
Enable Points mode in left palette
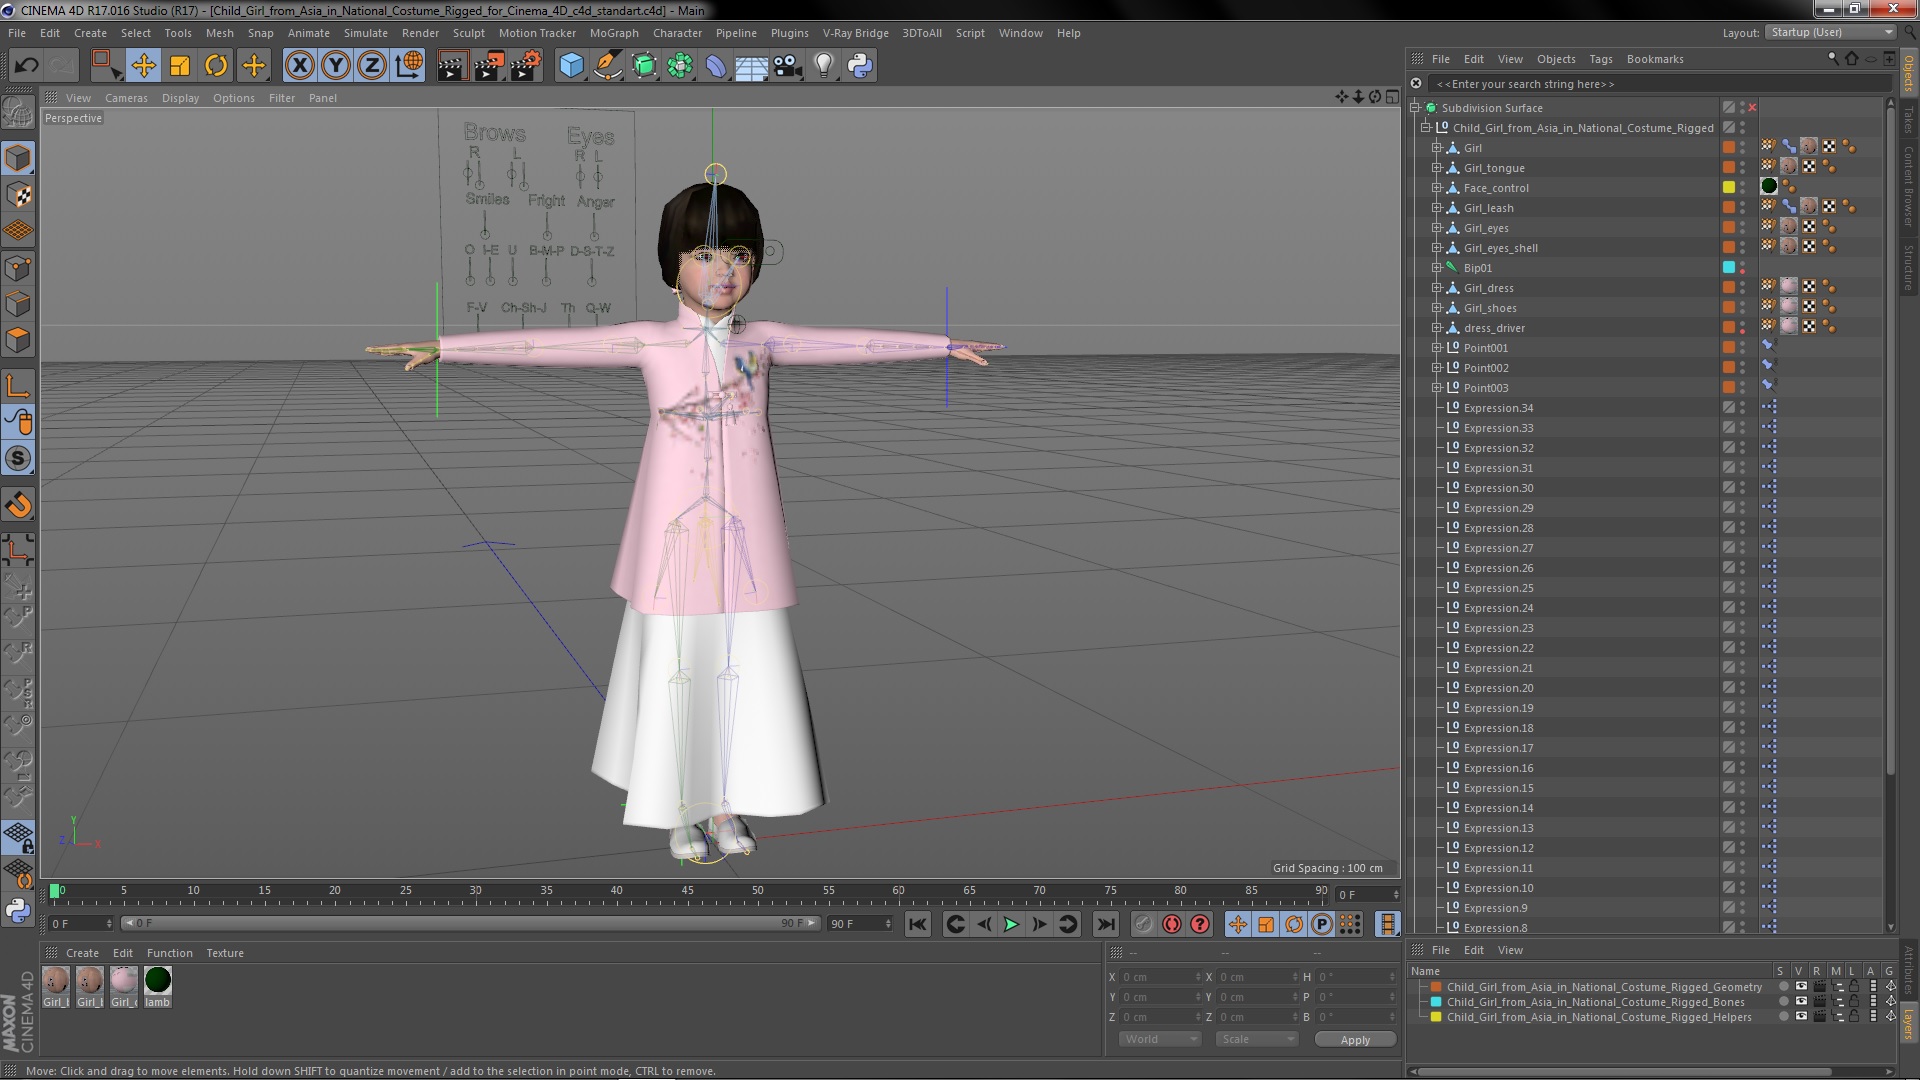point(18,268)
